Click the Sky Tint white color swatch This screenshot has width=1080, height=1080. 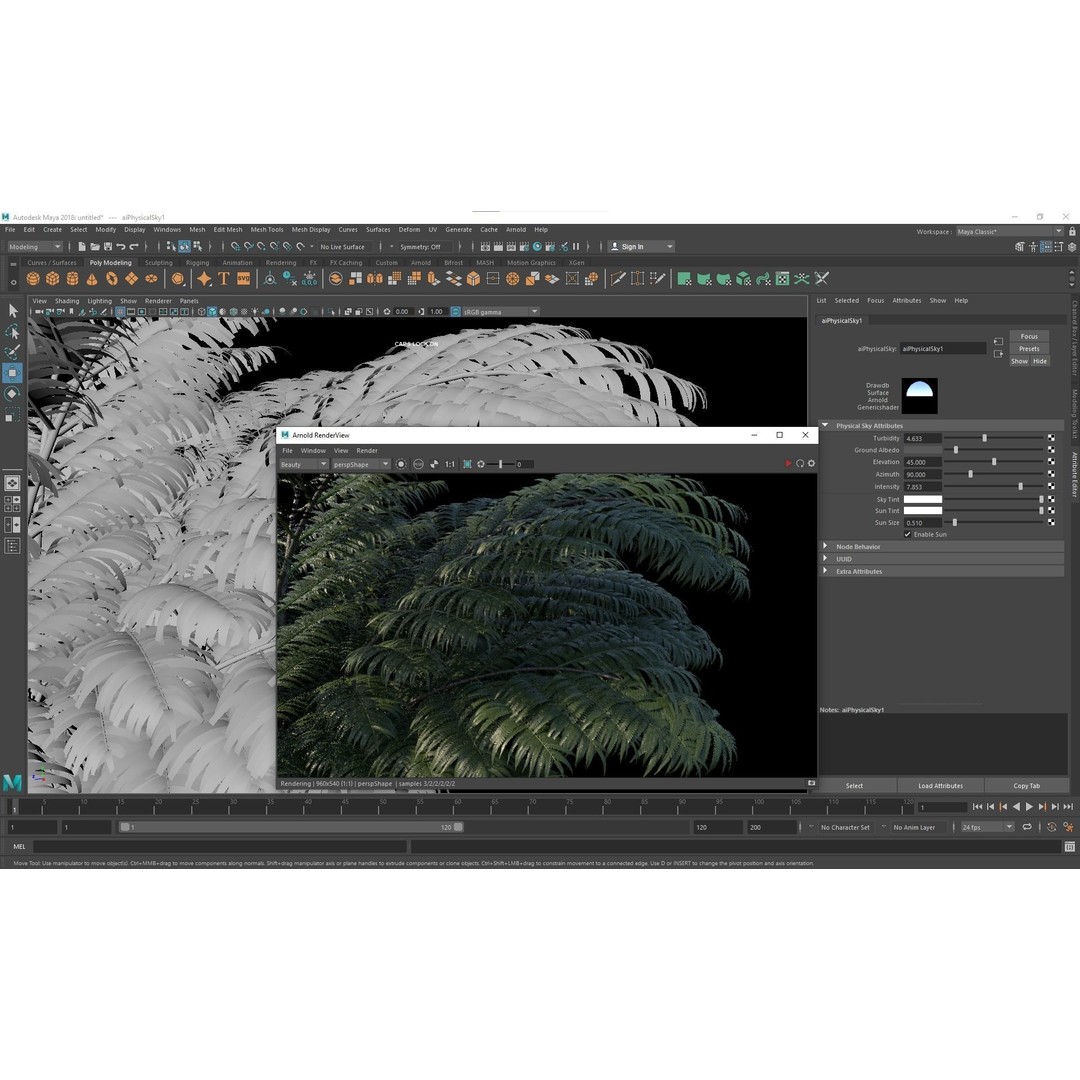(922, 499)
